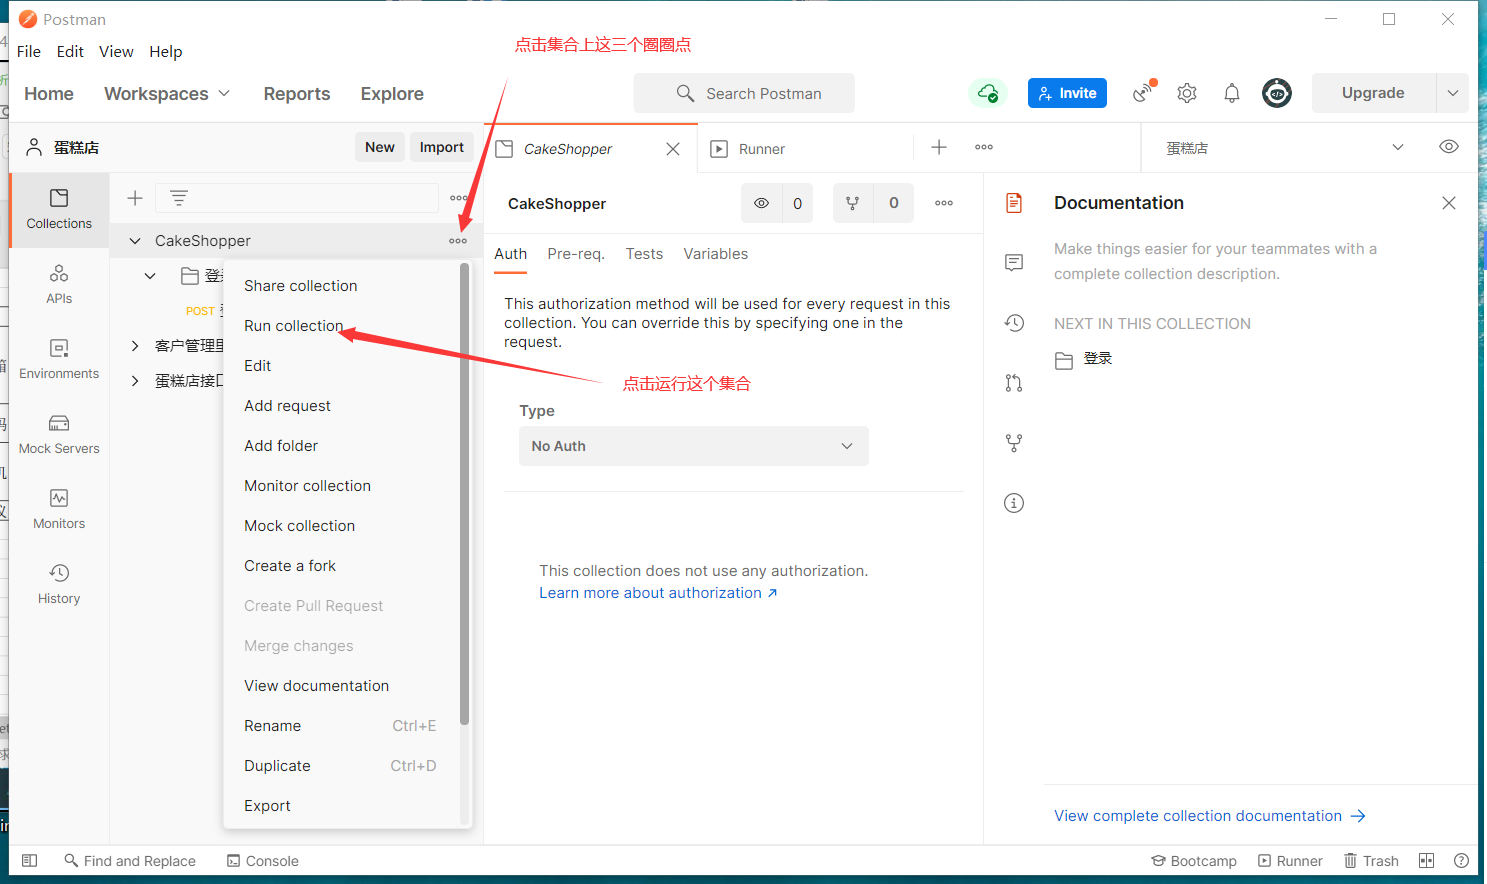The width and height of the screenshot is (1487, 884).
Task: Expand the 客户管理 collection chevron
Action: point(135,346)
